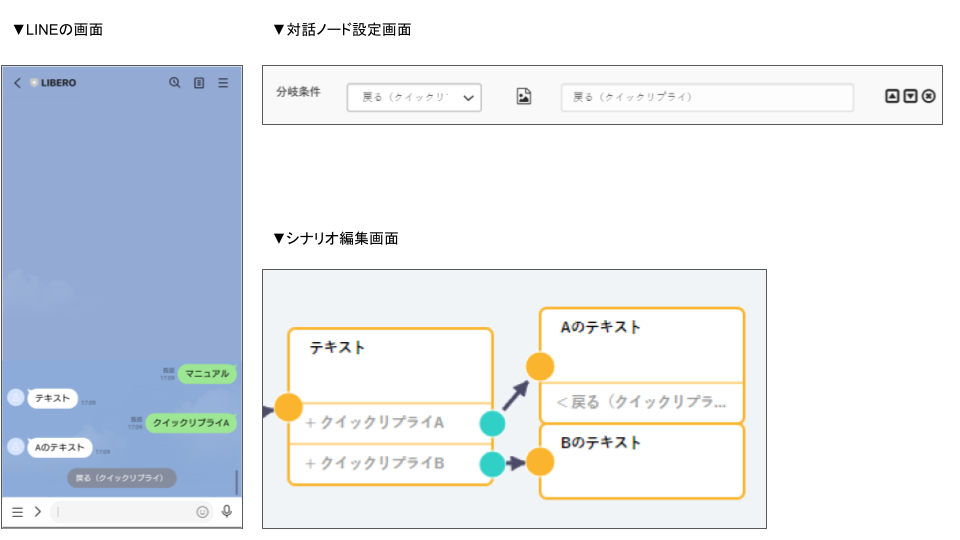The image size is (960, 540).
Task: Tap the microphone icon in LINE input bar
Action: pyautogui.click(x=227, y=511)
